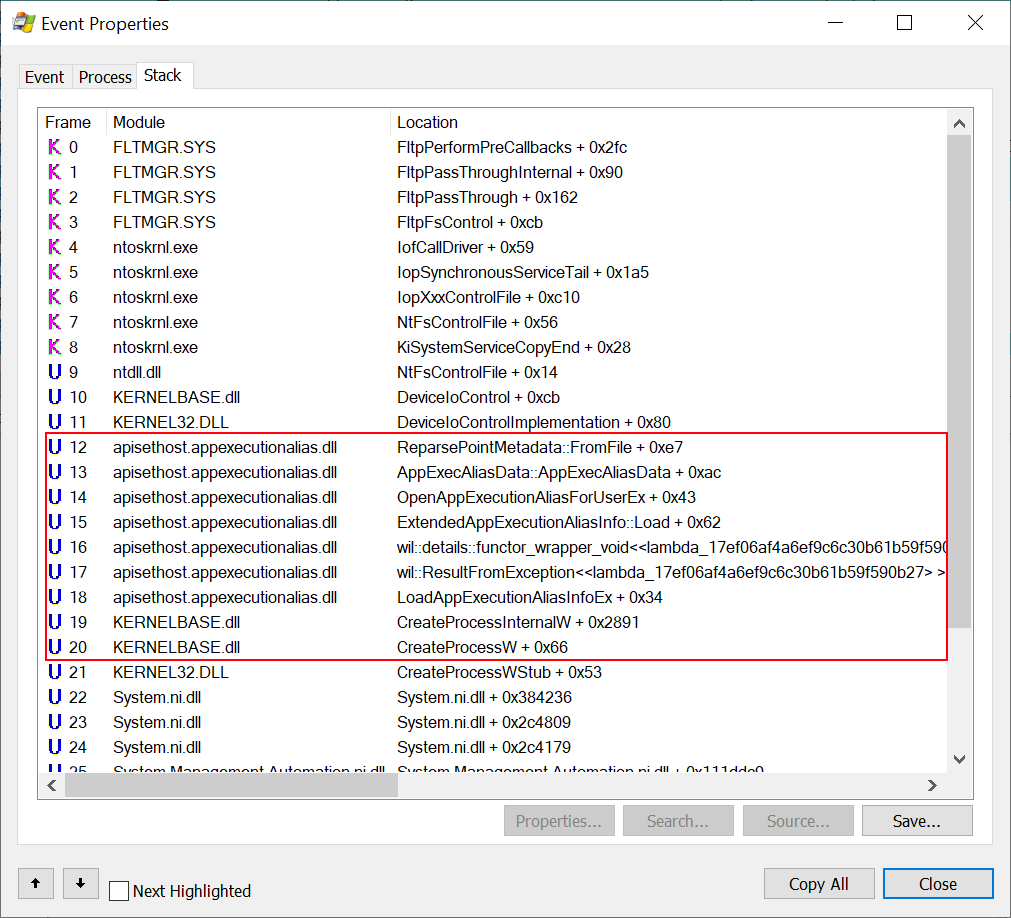Select the System.ni.dll + 0x2c4809 row
1011x918 pixels.
click(x=493, y=723)
